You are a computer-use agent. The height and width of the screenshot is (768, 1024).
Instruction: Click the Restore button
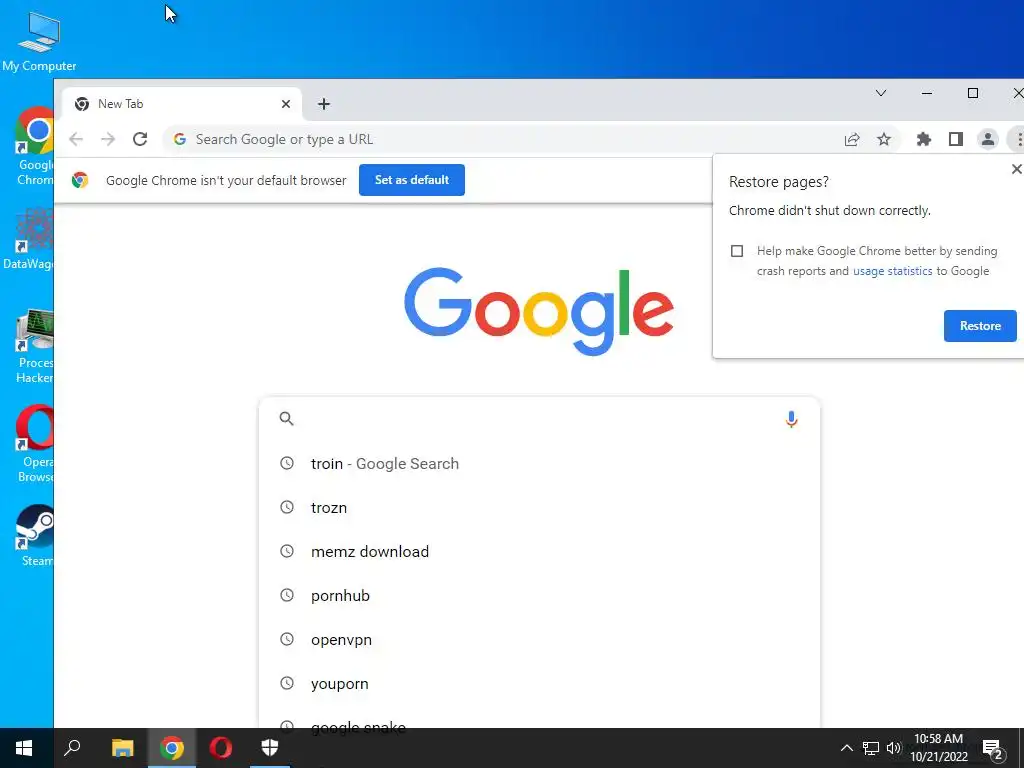(x=980, y=326)
